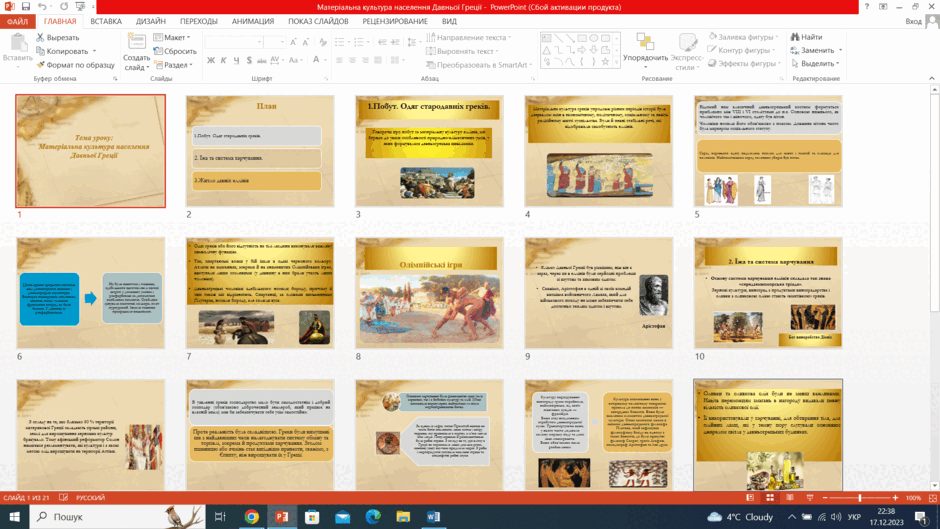
Task: Click Преобразовать в SmartArt
Action: tap(479, 65)
